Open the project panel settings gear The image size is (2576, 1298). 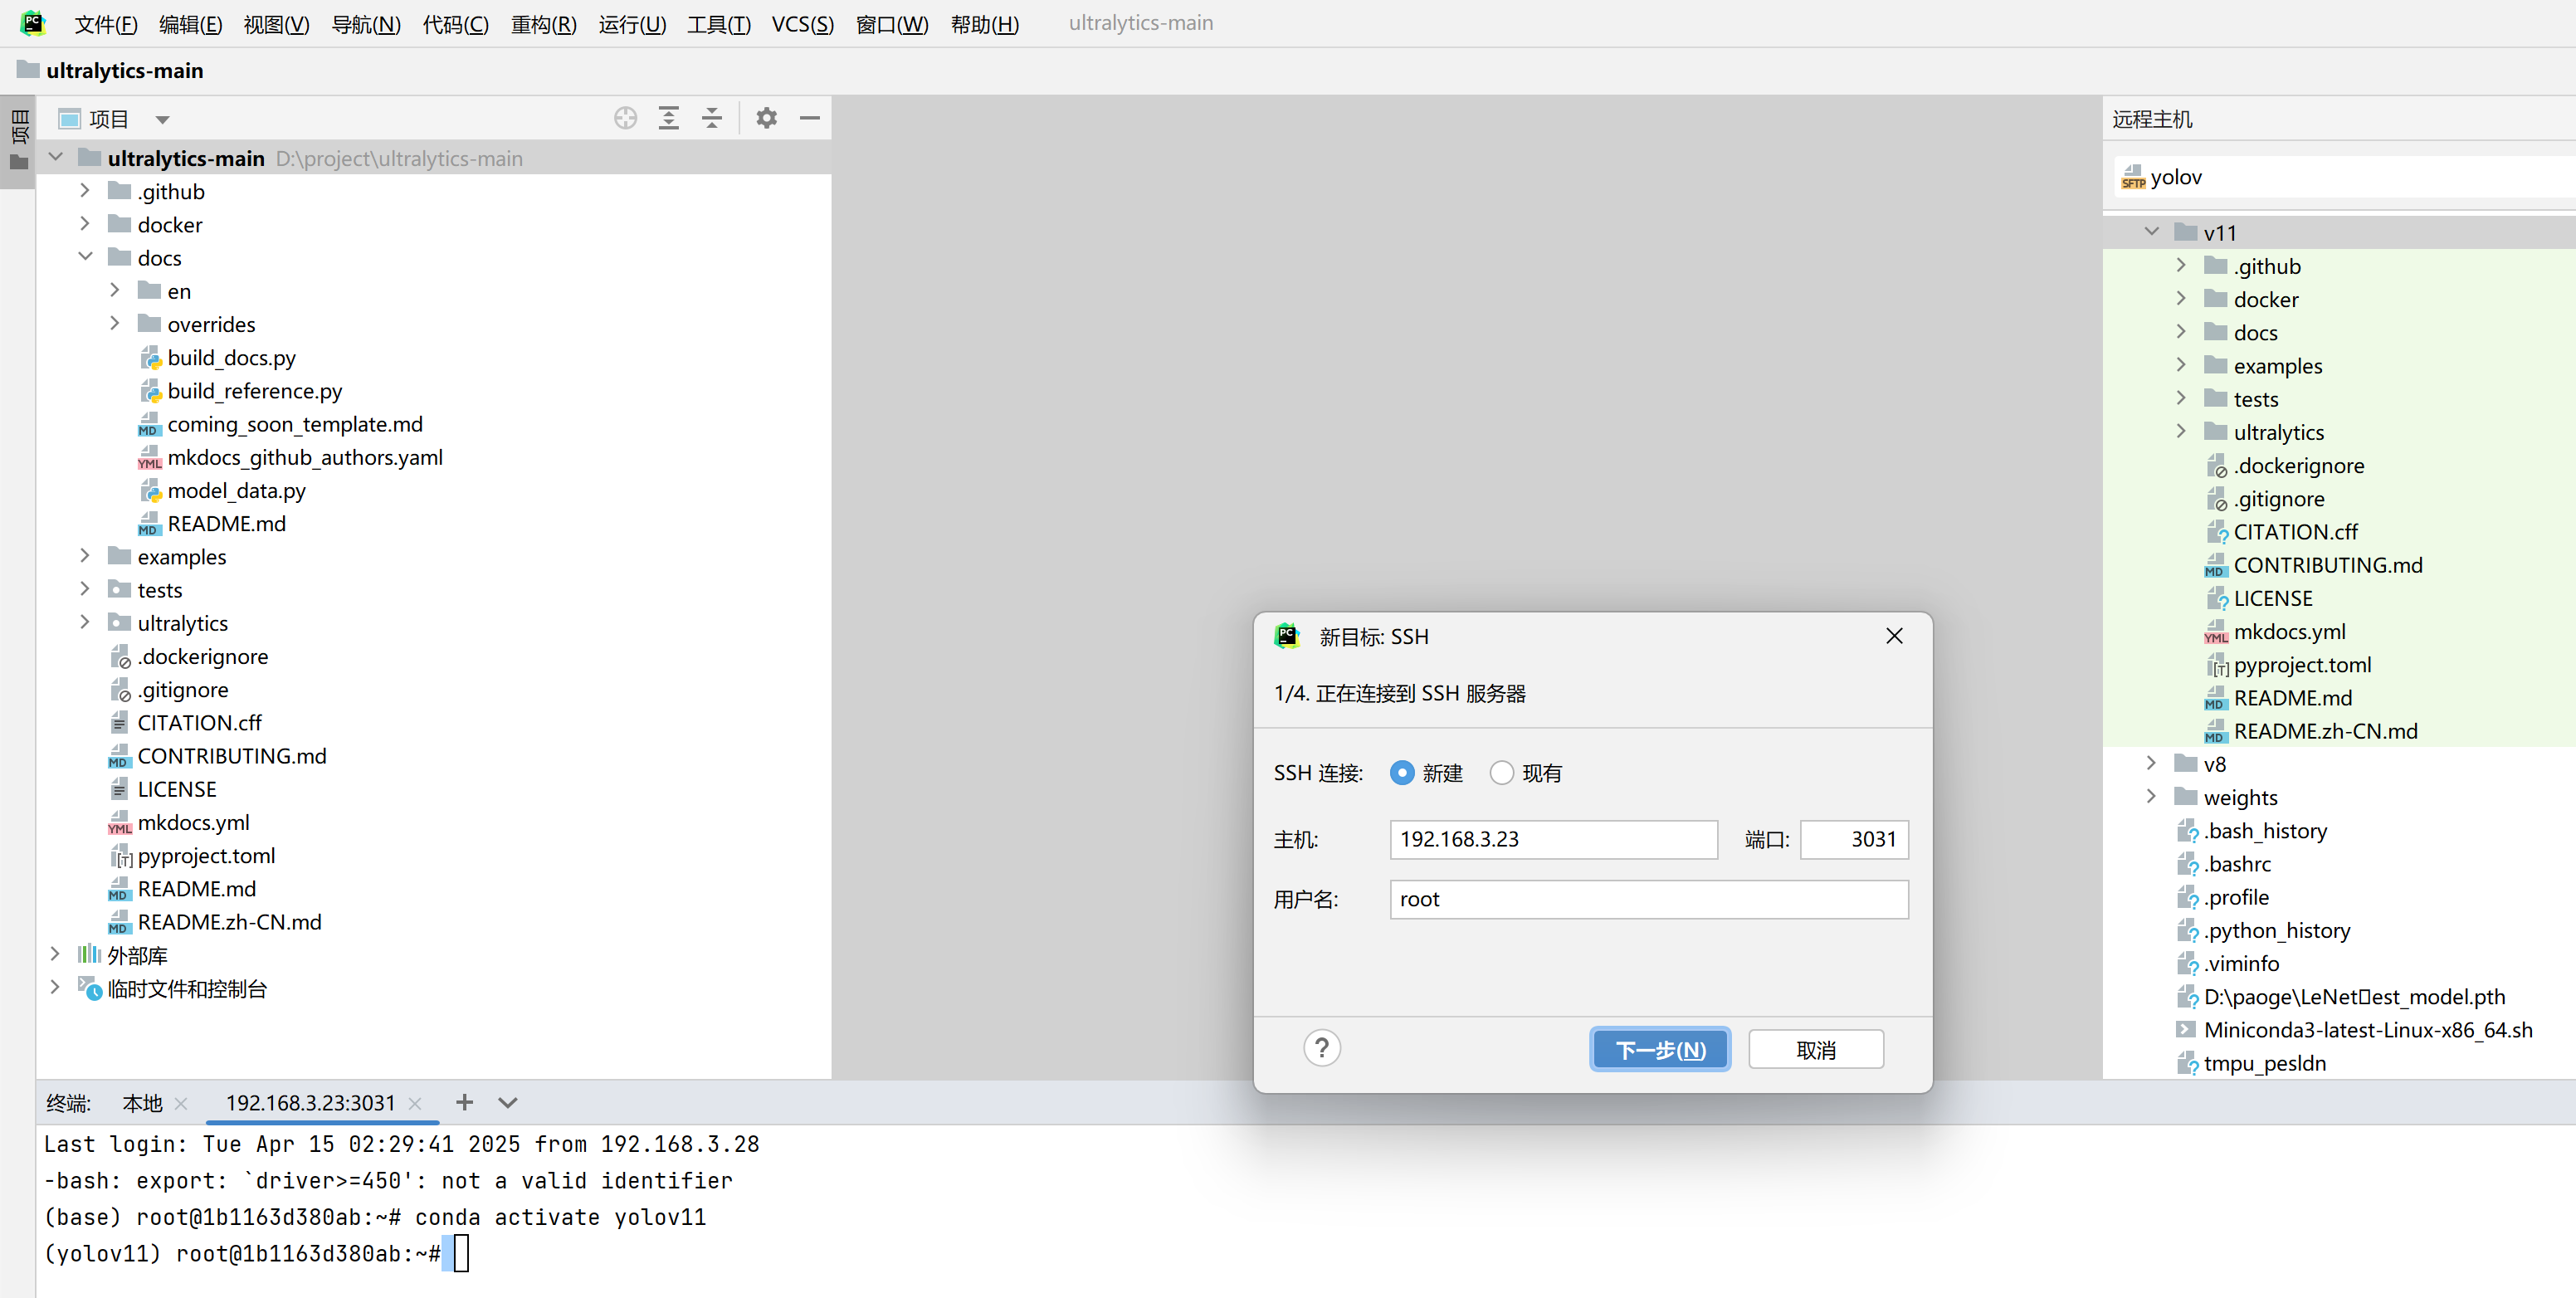point(766,118)
